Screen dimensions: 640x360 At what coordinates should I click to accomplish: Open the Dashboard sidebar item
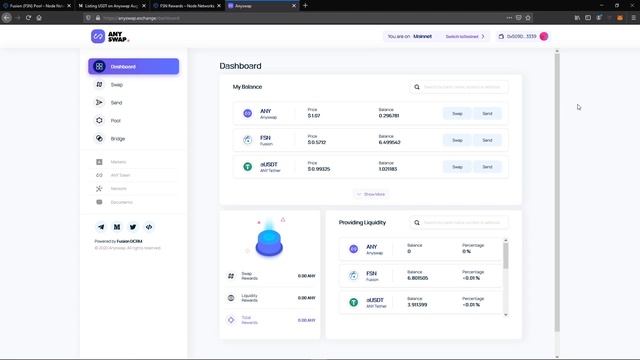(x=133, y=67)
